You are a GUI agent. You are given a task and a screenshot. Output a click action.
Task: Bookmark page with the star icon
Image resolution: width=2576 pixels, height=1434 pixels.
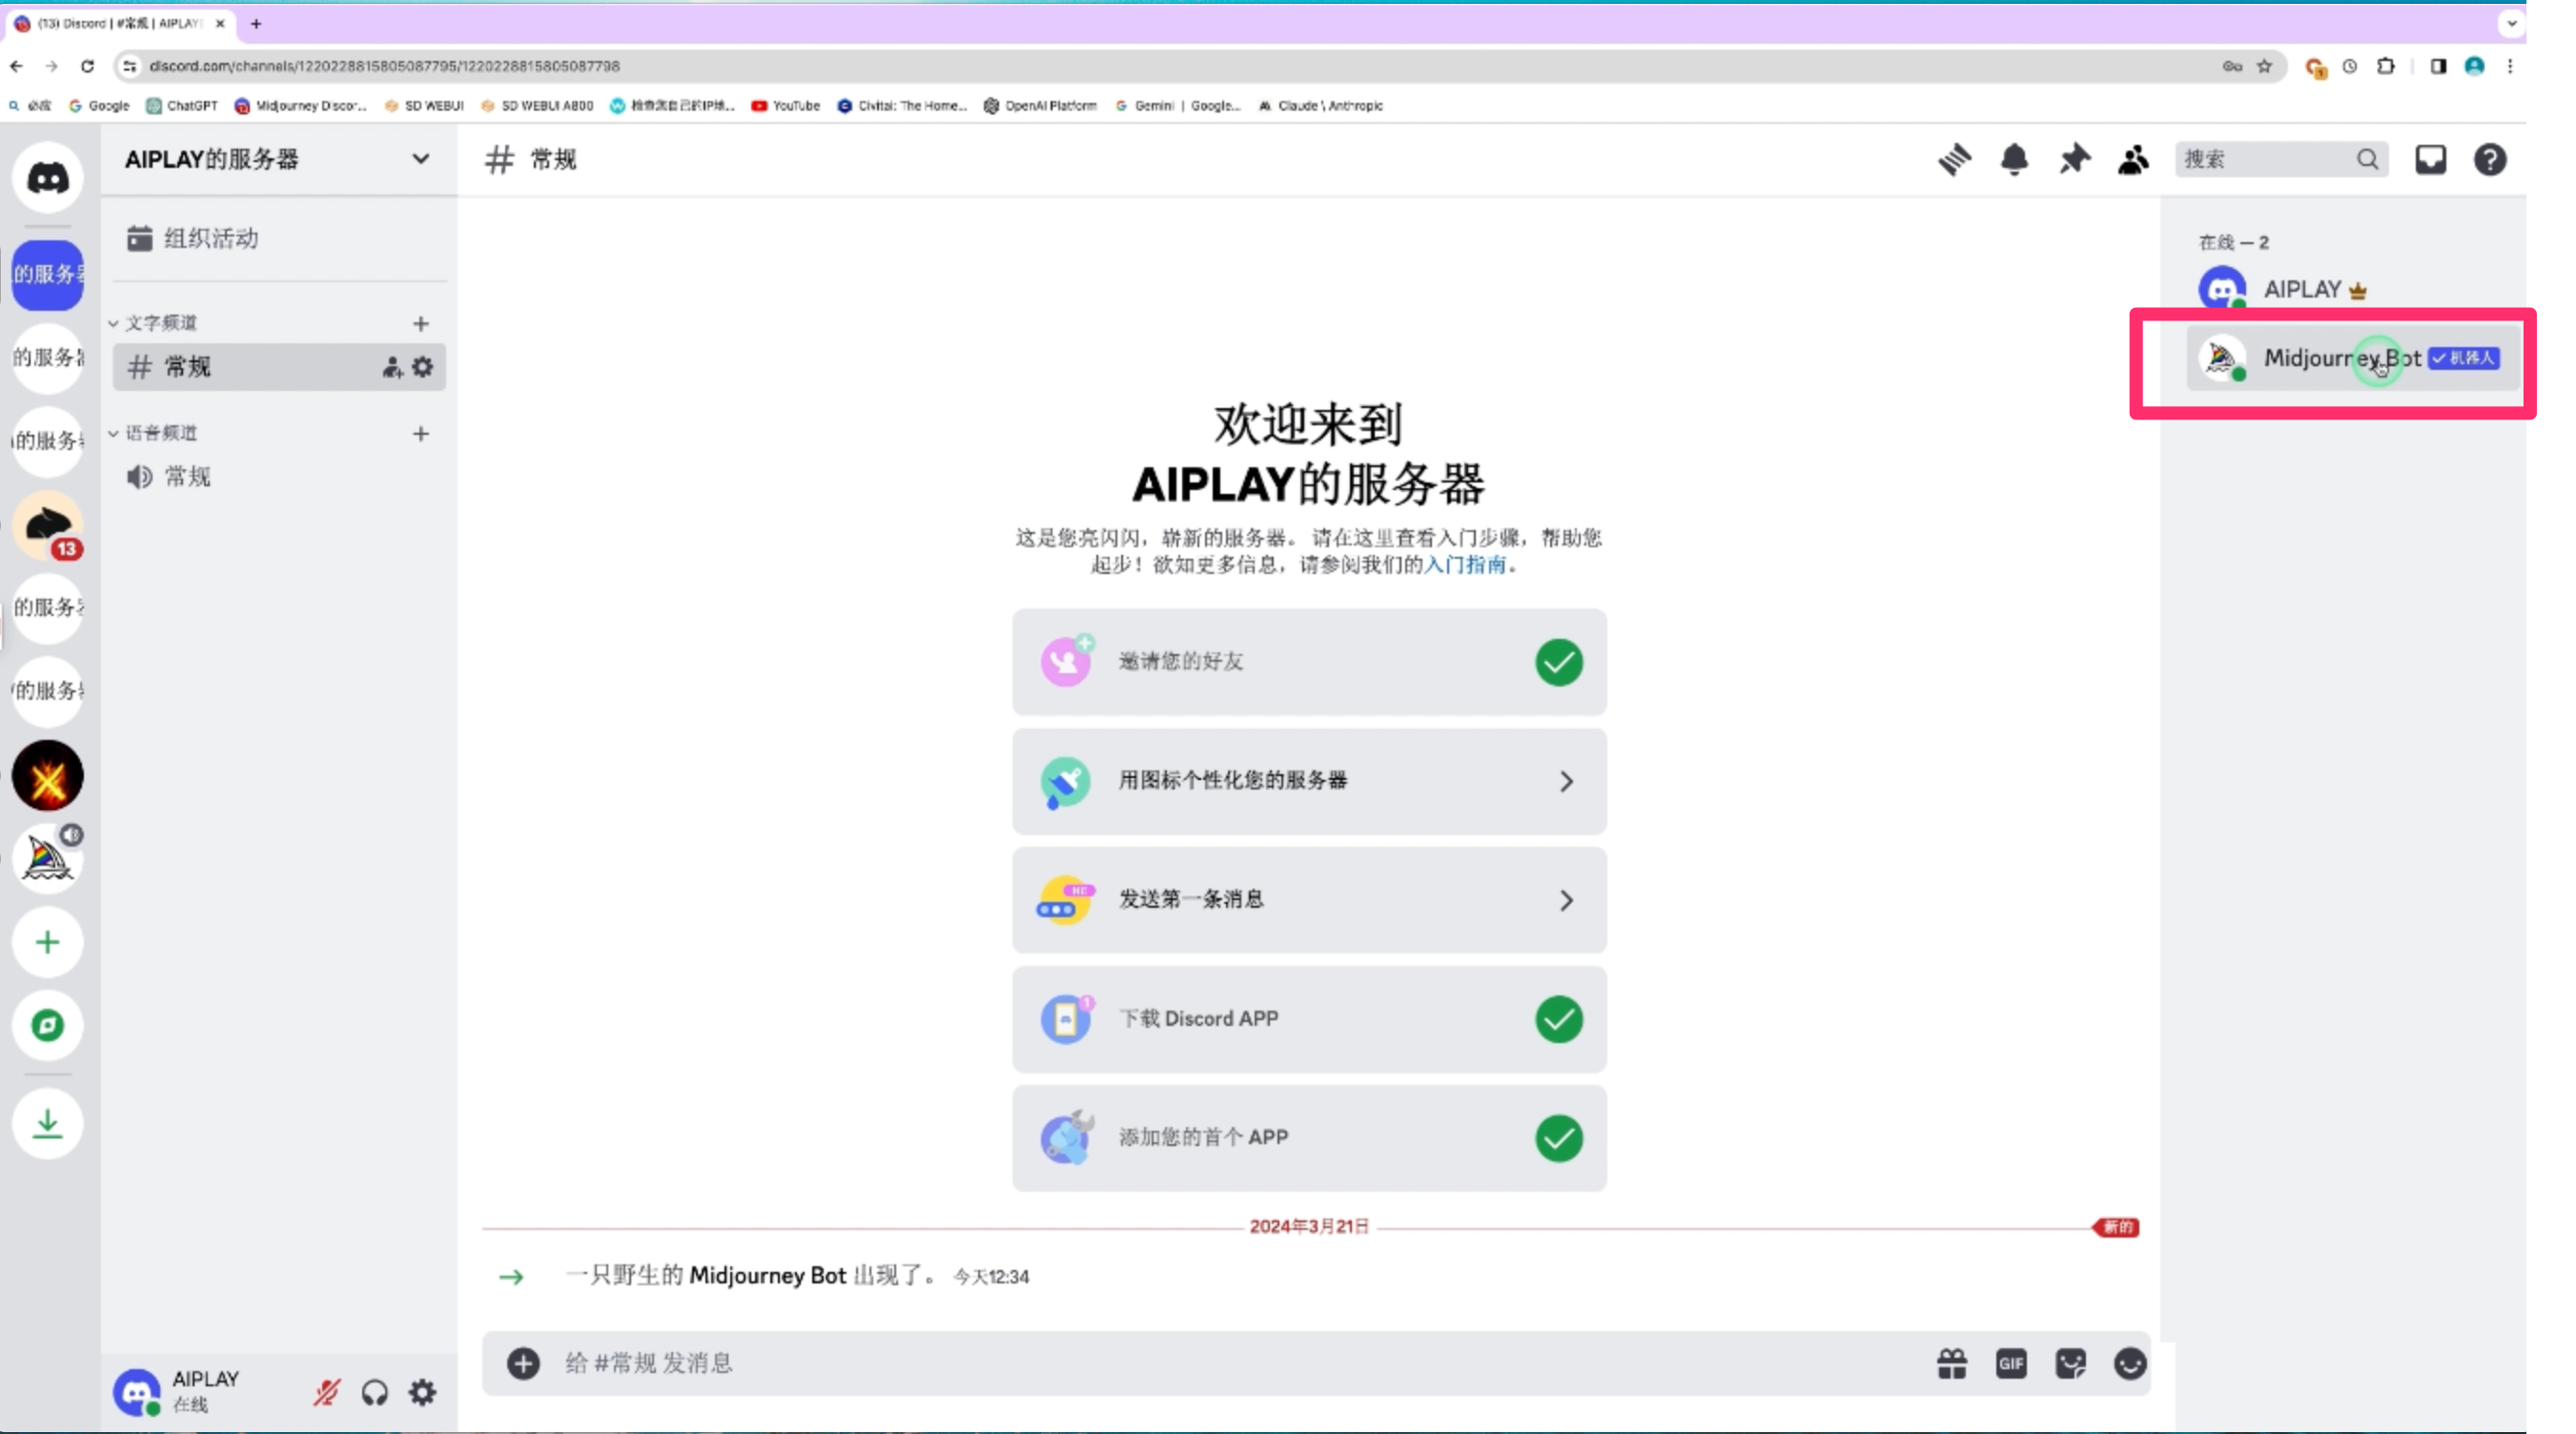point(2264,66)
